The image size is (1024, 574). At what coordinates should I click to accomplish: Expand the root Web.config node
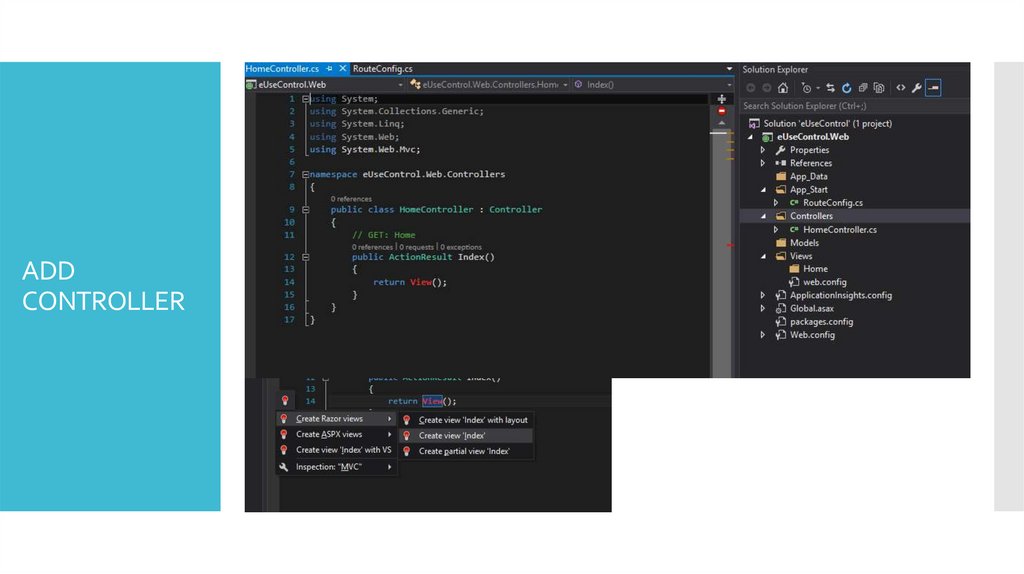click(x=763, y=335)
